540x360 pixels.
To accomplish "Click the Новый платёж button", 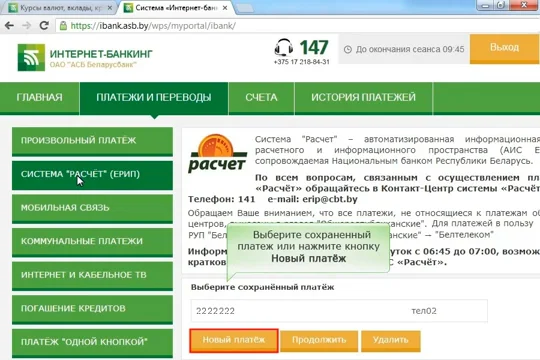I will (234, 341).
